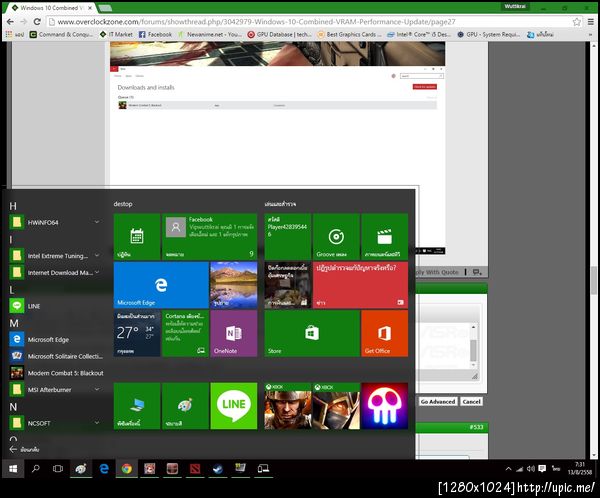This screenshot has height=498, width=600.
Task: Open taskbar search magnifier
Action: (36, 469)
